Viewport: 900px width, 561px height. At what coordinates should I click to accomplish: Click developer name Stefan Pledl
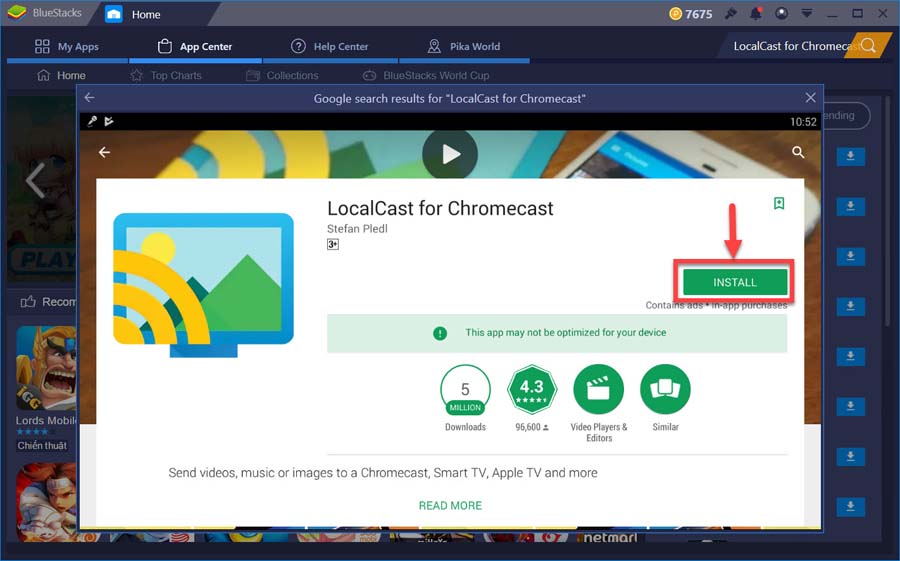(x=357, y=229)
